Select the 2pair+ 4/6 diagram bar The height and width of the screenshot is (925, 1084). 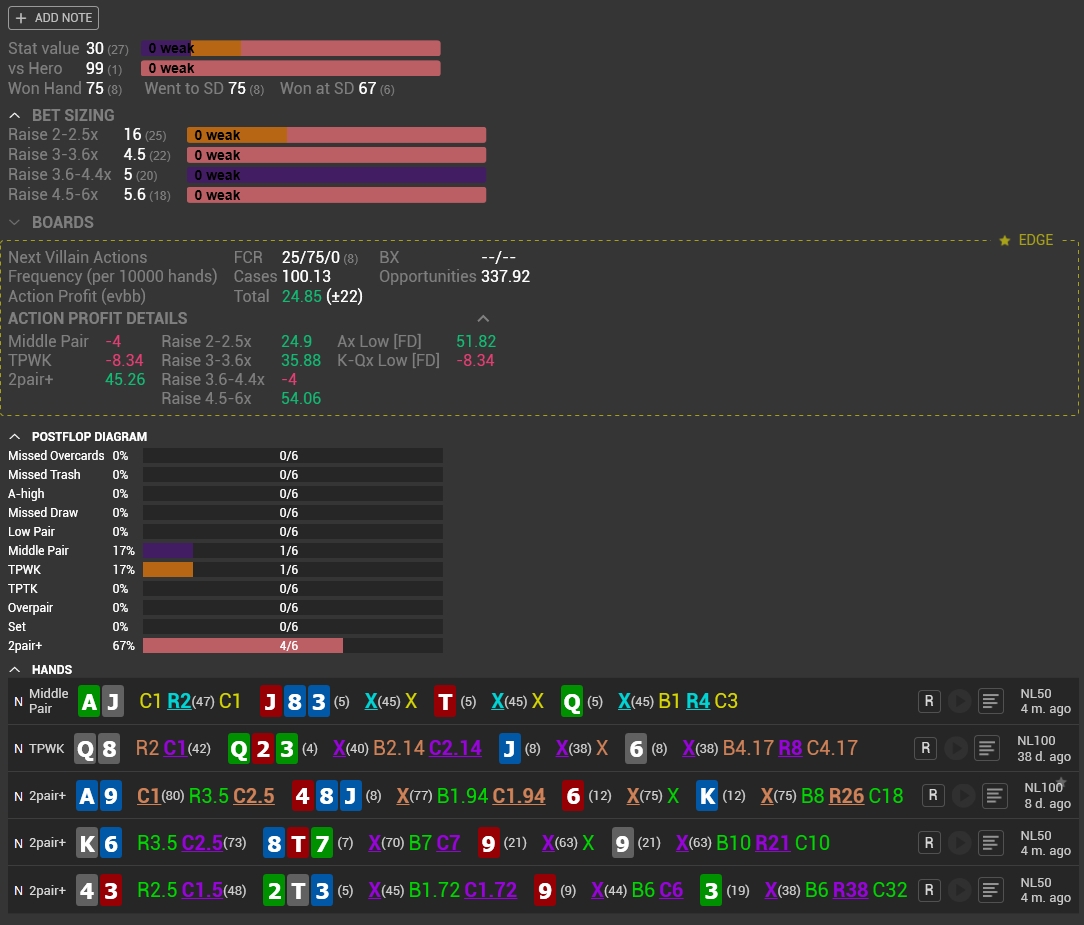click(x=243, y=646)
